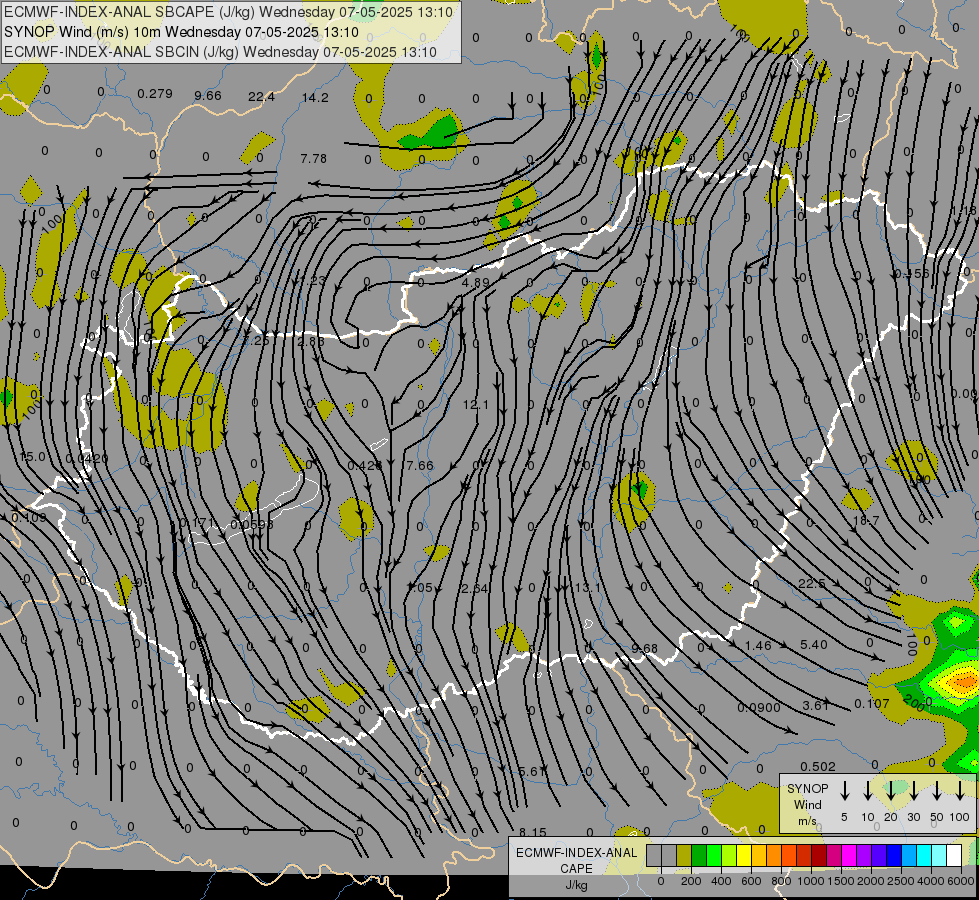Image resolution: width=979 pixels, height=900 pixels.
Task: Click the 4.89 value on the map
Action: tap(476, 282)
